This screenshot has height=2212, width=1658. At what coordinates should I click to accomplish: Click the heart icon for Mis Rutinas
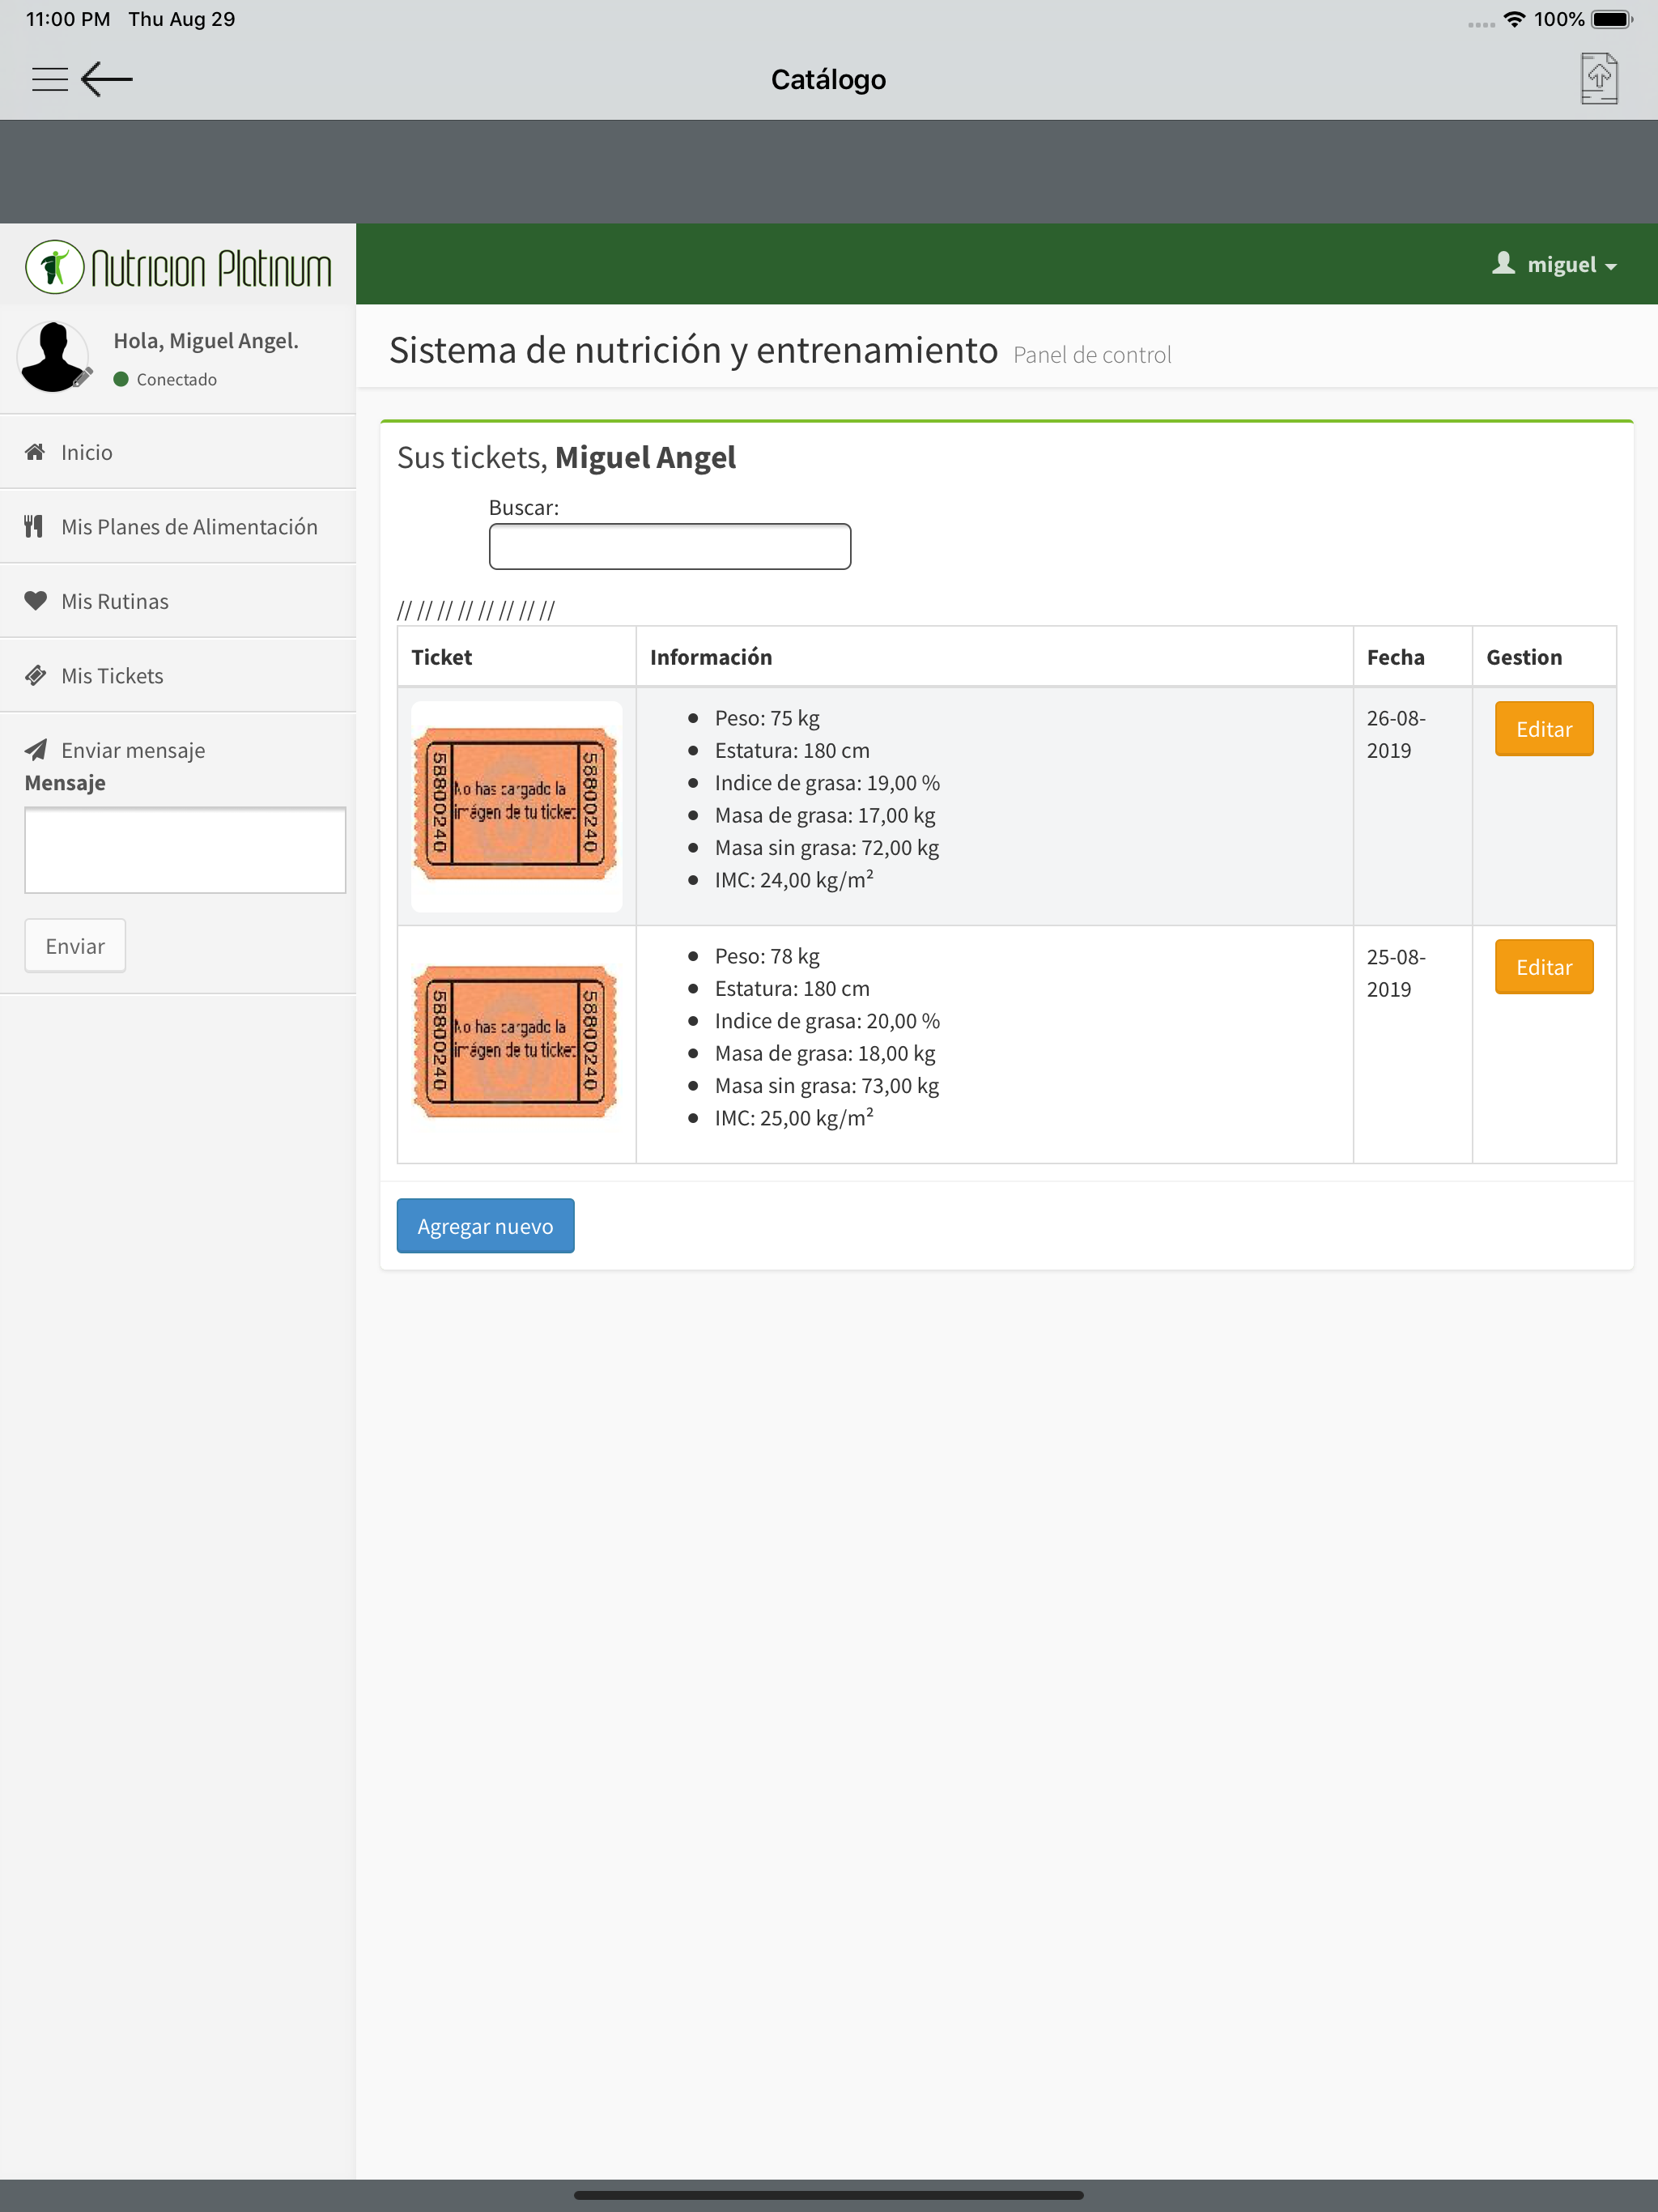coord(35,601)
